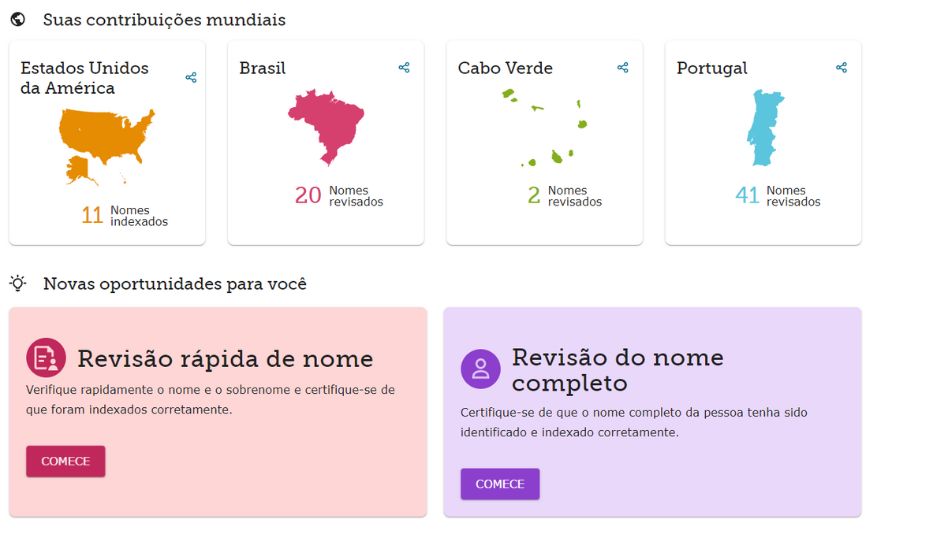Share the Cabo Verde contribution card

623,67
